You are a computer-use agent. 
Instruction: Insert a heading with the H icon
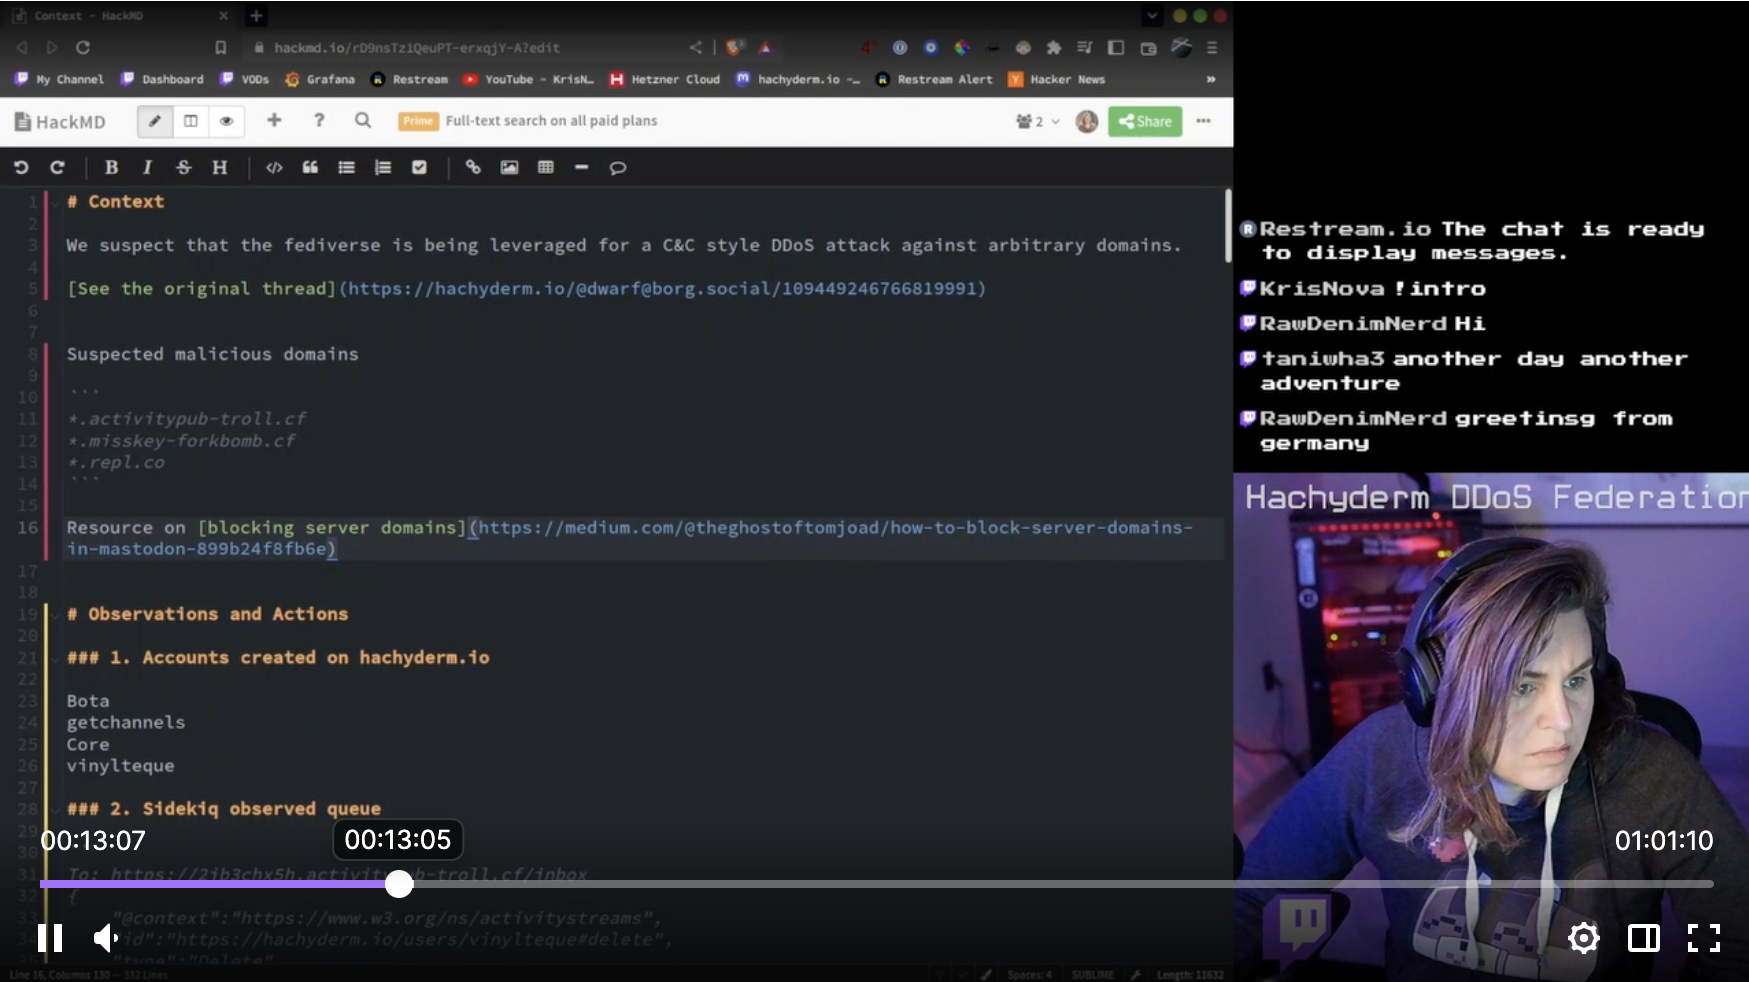tap(219, 168)
